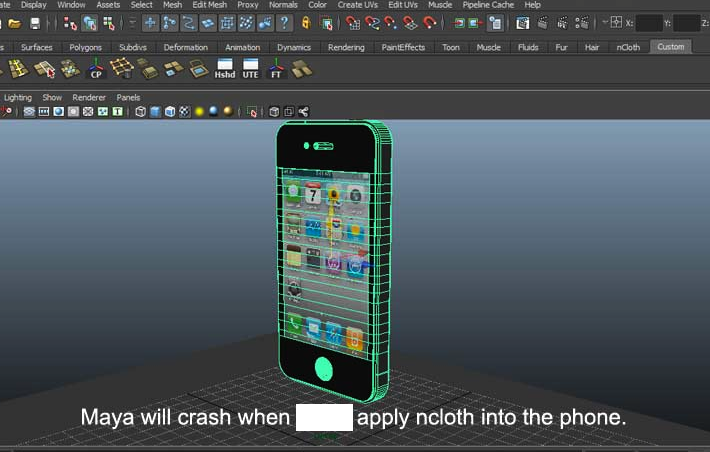Screen dimensions: 710x452
Task: Toggle joints selection mask
Action: [x=169, y=23]
